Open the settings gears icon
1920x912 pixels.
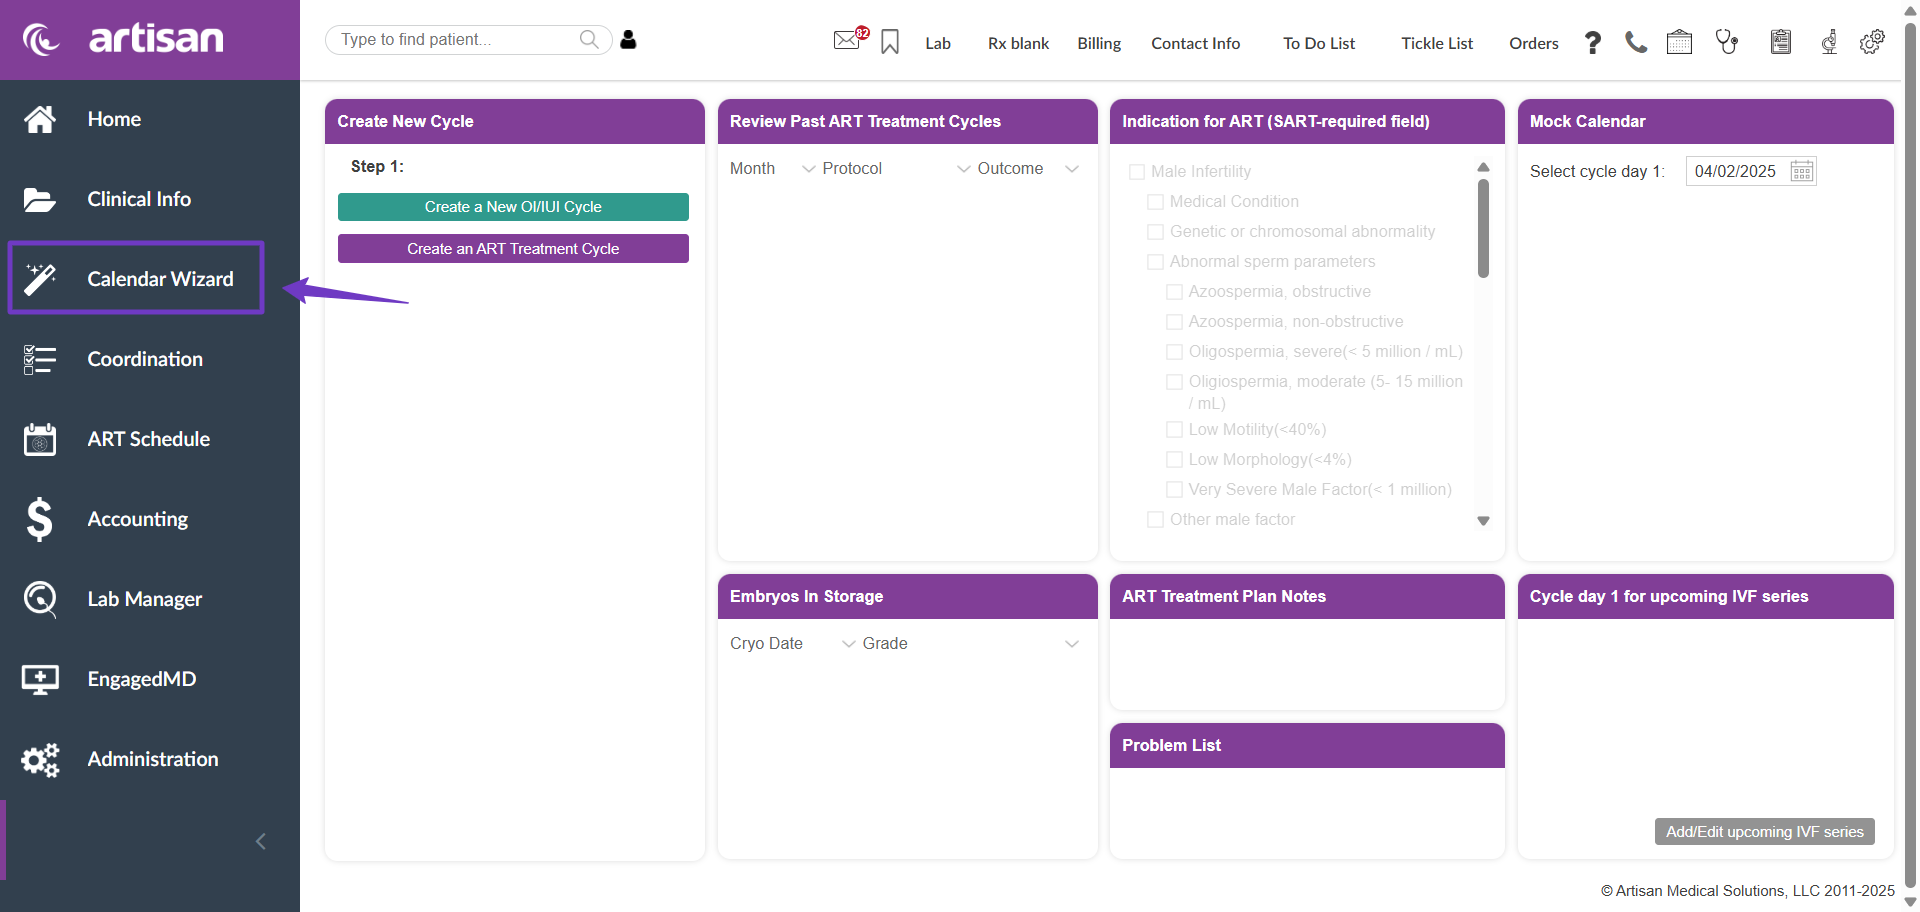(x=1872, y=42)
